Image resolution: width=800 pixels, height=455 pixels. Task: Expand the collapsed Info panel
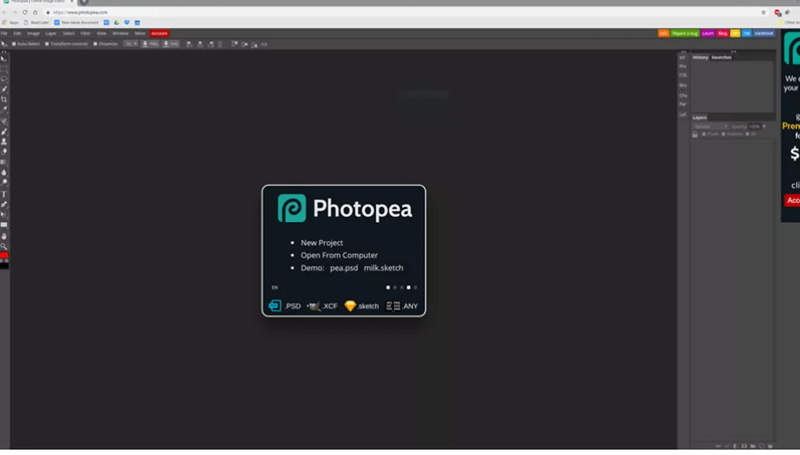(x=683, y=58)
